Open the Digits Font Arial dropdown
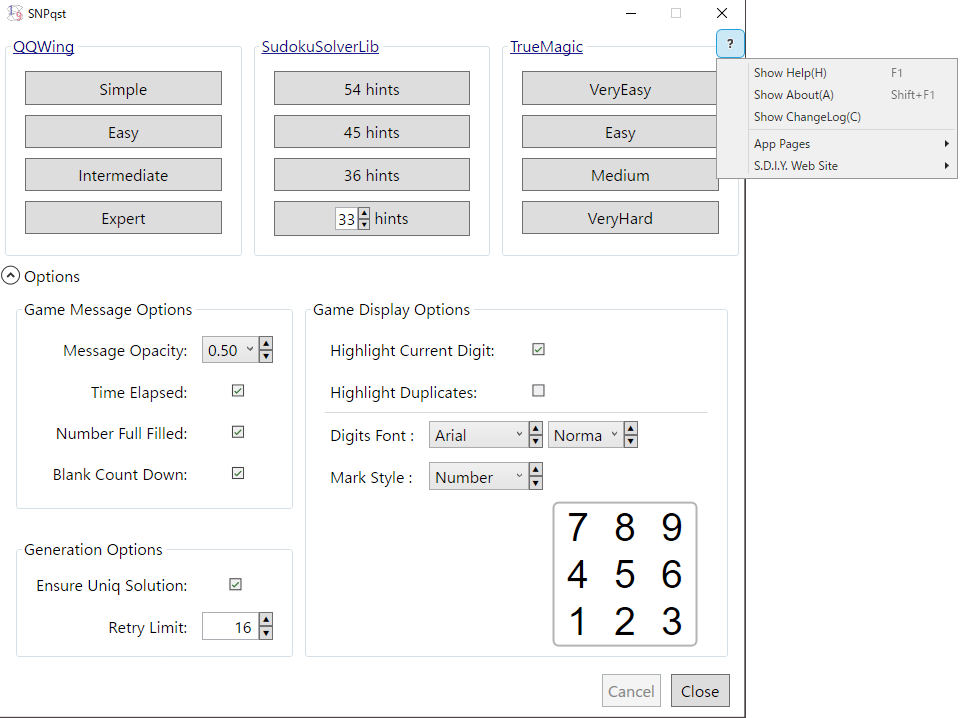960x718 pixels. [478, 435]
